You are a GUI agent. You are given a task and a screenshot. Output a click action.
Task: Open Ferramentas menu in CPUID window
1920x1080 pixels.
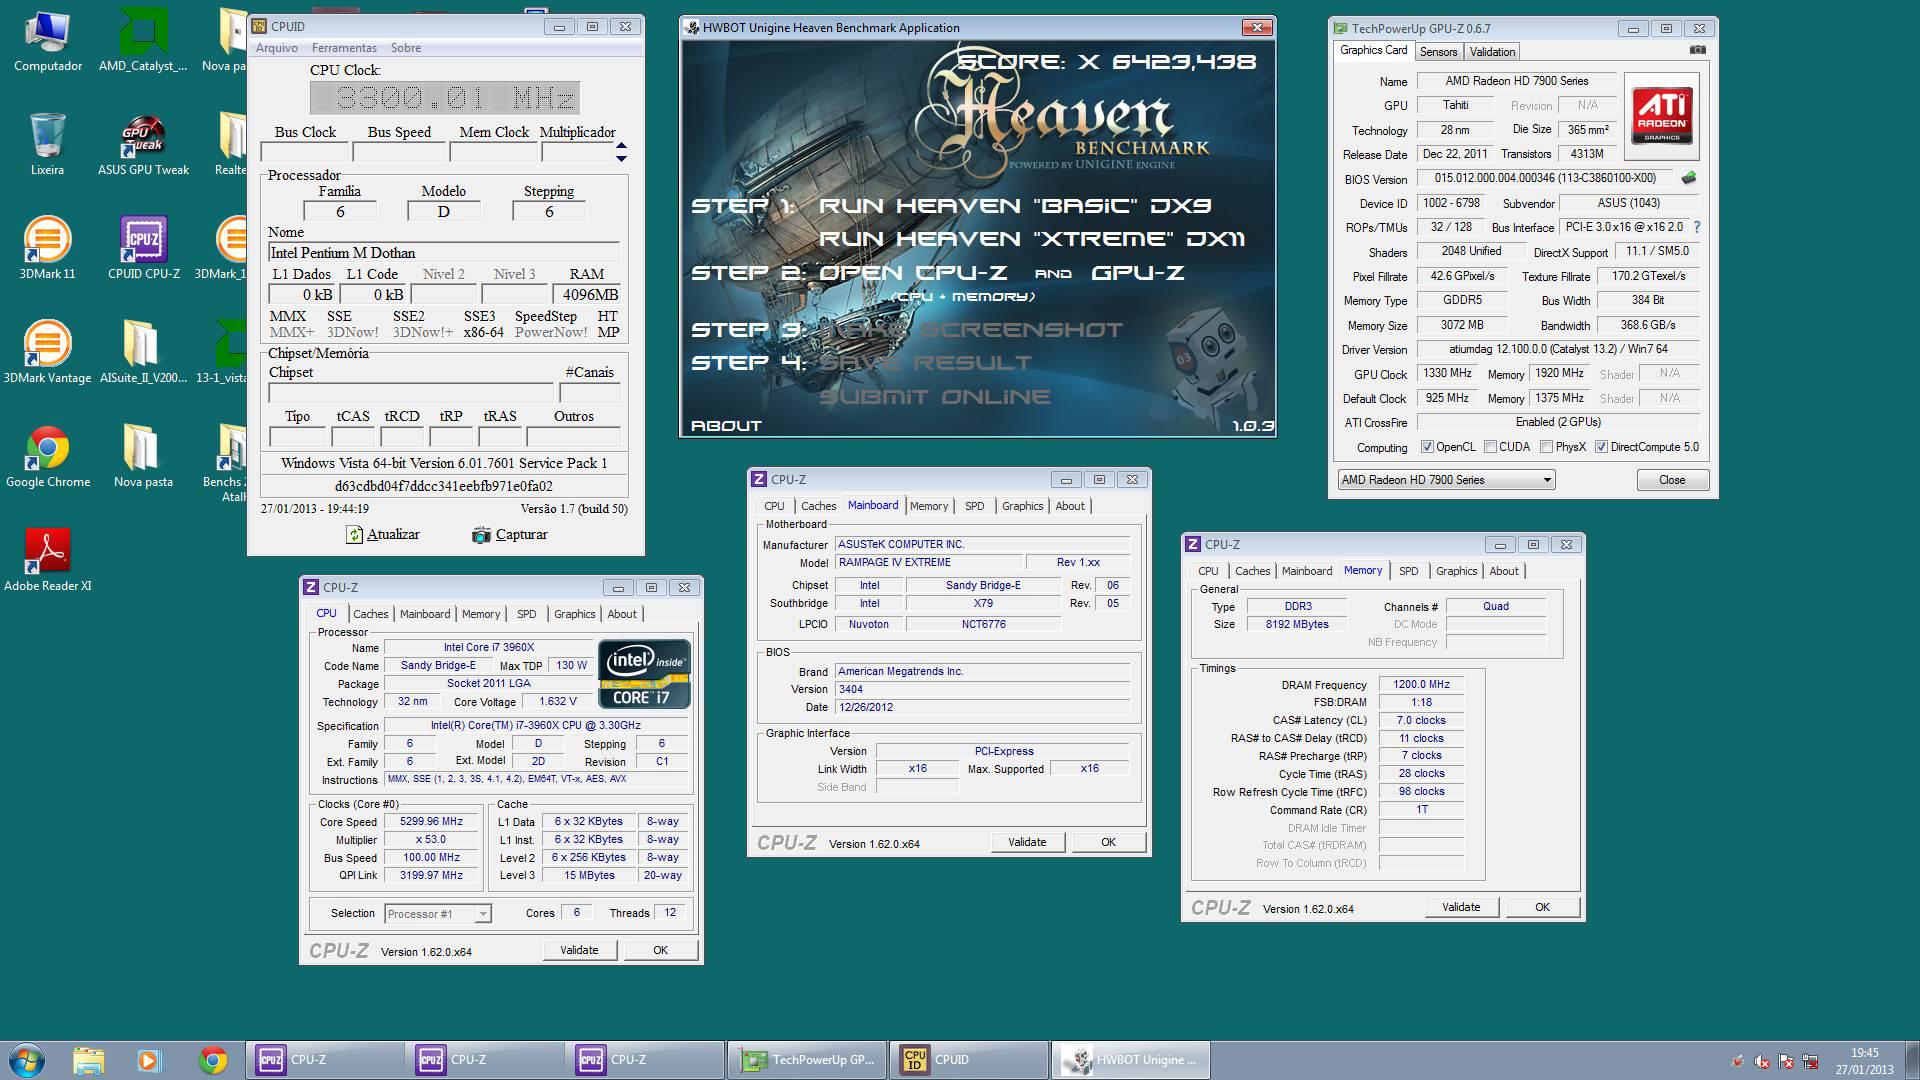pos(344,48)
